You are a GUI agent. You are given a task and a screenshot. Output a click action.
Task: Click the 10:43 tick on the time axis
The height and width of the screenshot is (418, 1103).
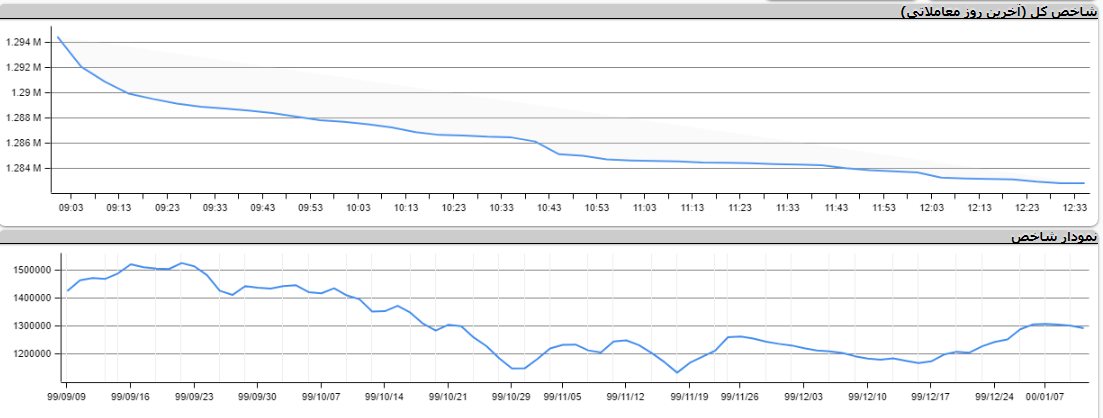549,208
